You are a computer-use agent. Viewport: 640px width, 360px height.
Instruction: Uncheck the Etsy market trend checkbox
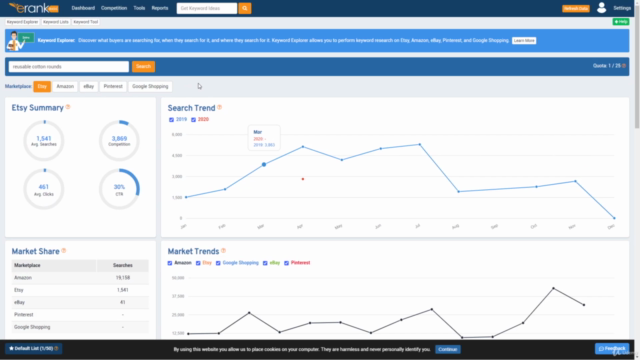[198, 263]
